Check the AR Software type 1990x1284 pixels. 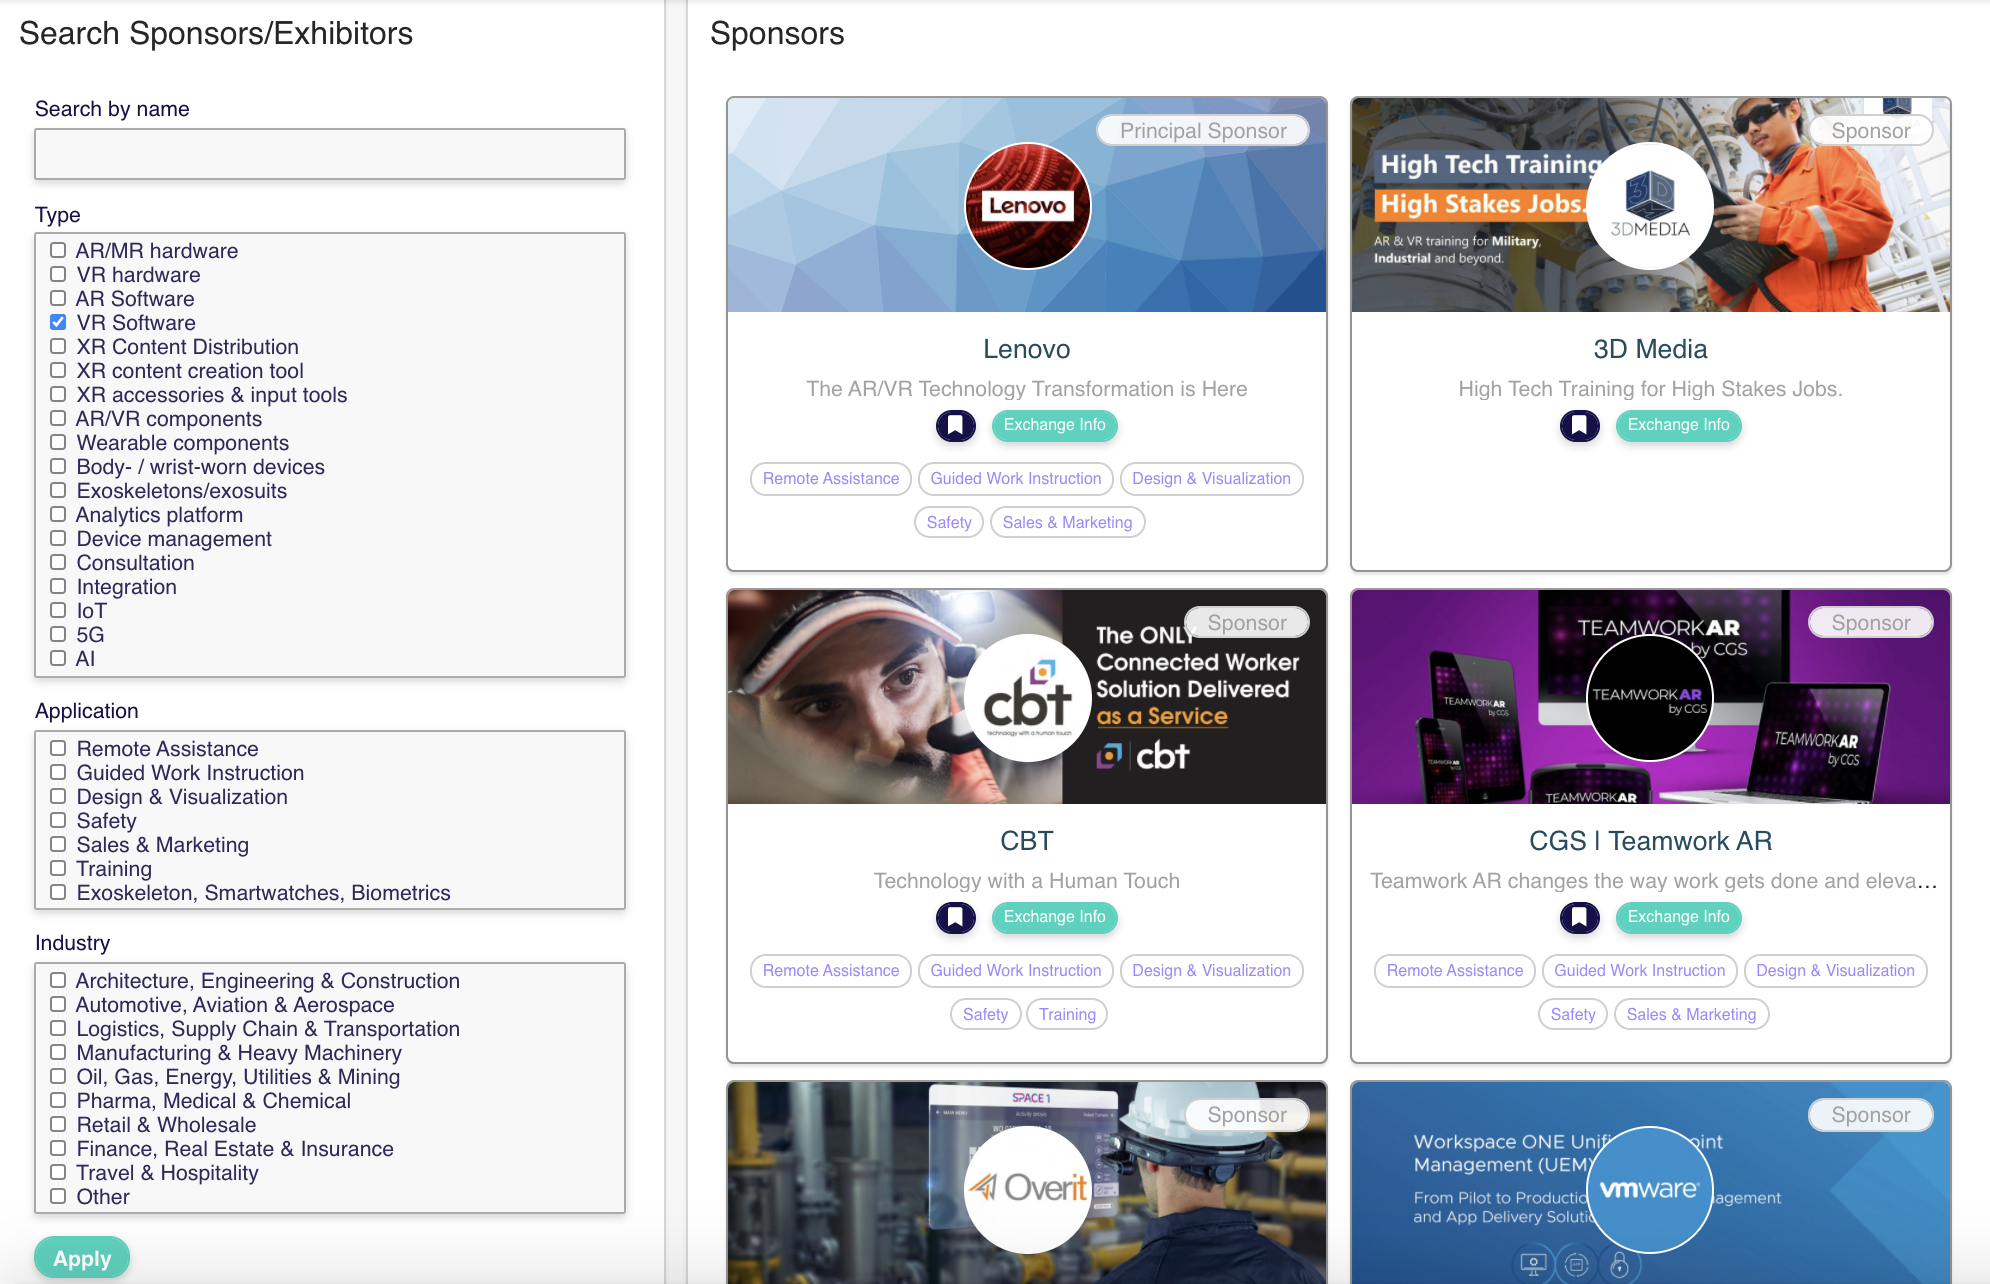(x=58, y=298)
